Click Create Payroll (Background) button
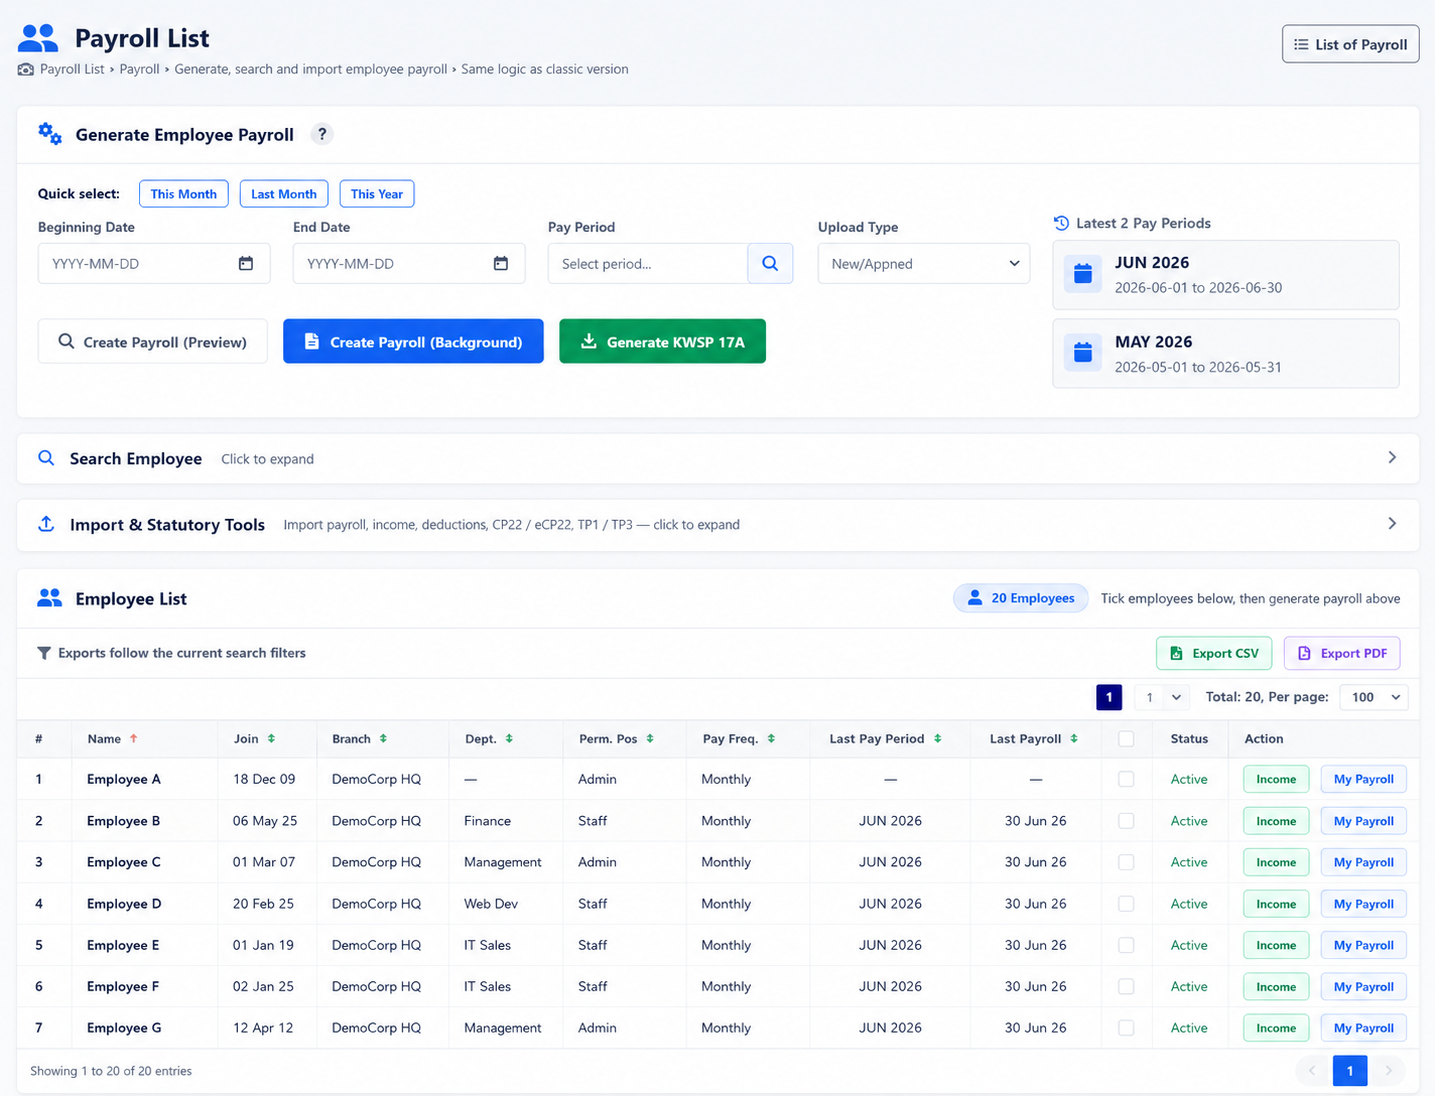Image resolution: width=1435 pixels, height=1096 pixels. 413,341
